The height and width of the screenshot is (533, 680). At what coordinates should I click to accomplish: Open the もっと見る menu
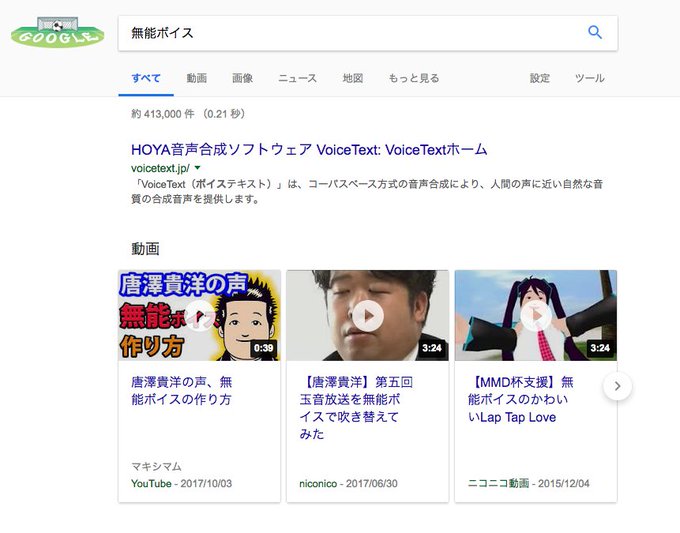(414, 78)
